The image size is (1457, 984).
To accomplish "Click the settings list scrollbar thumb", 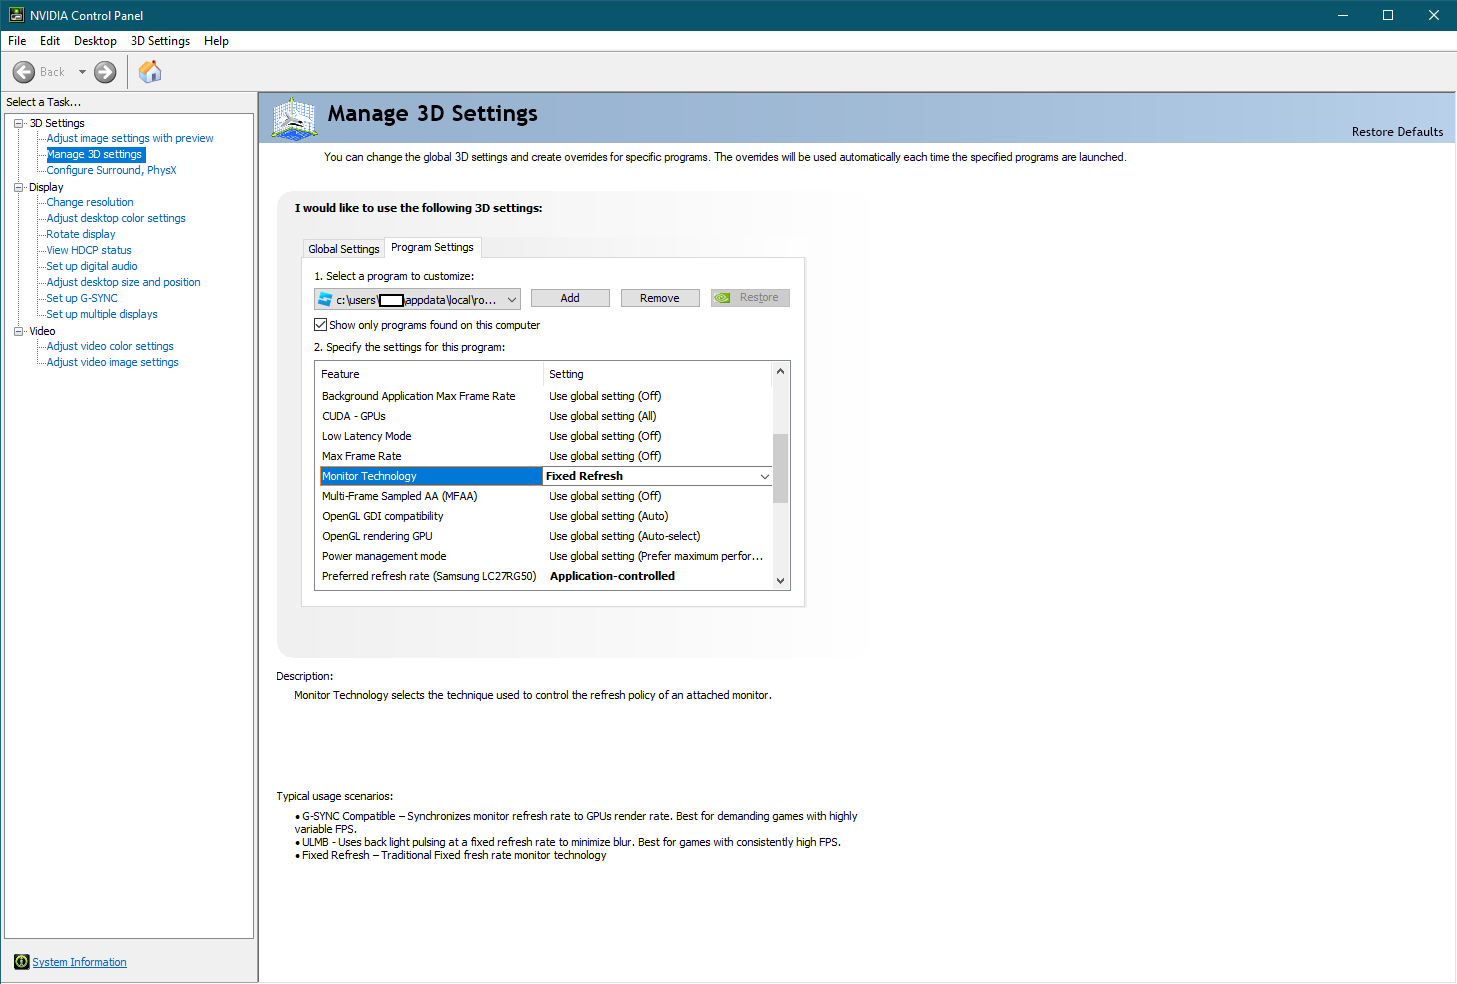I will point(781,468).
